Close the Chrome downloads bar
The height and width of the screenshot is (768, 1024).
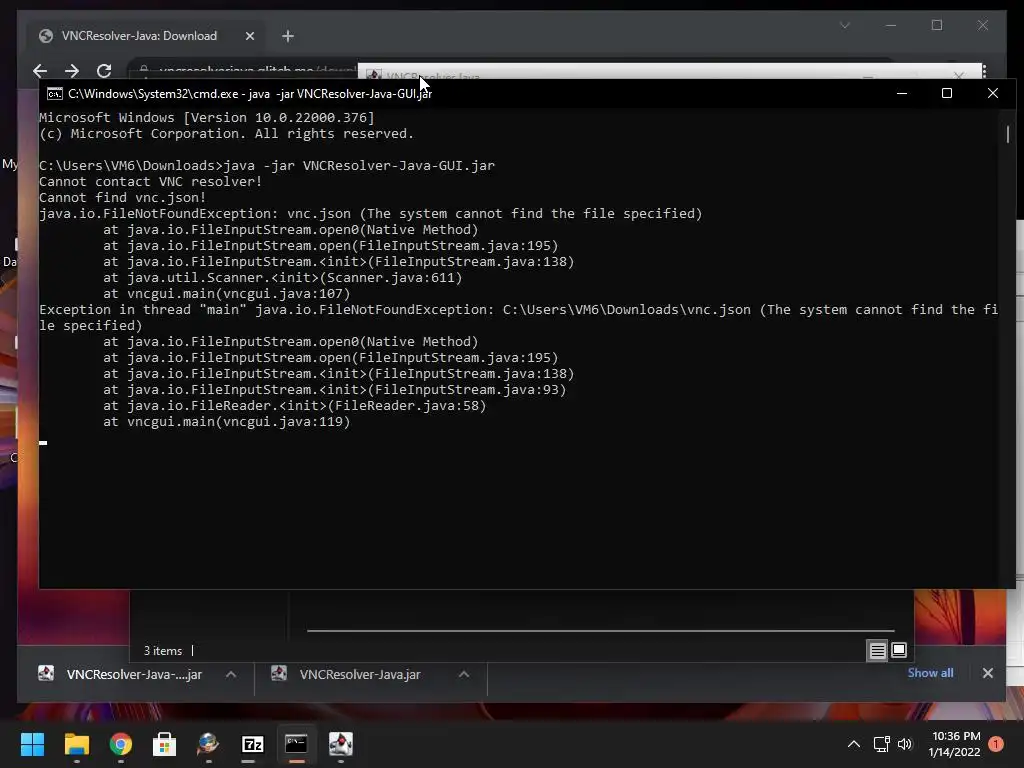pos(987,673)
